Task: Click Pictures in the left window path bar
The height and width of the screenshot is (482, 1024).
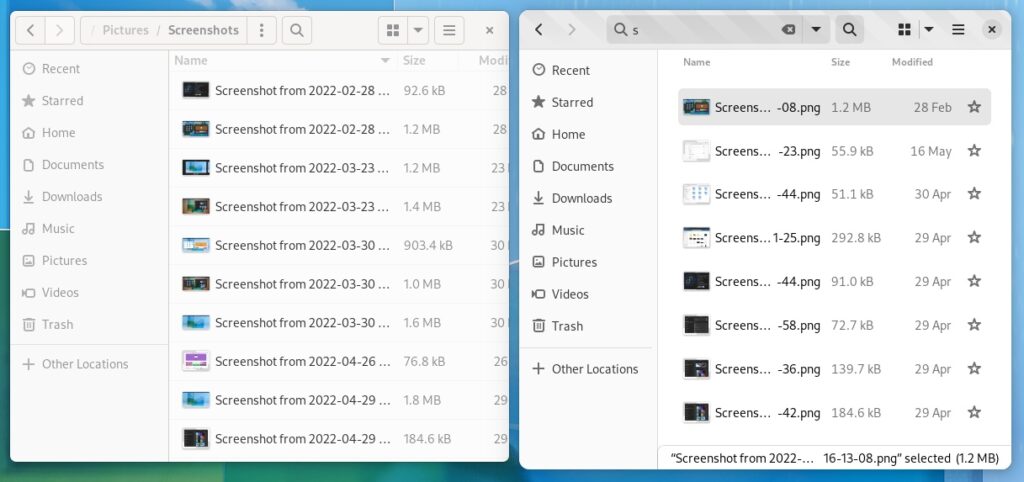Action: coord(126,30)
